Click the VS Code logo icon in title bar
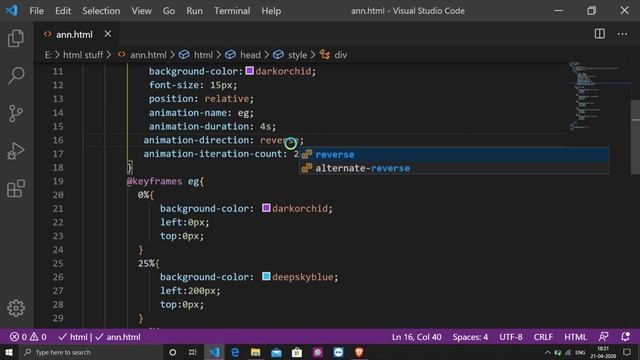Image resolution: width=640 pixels, height=360 pixels. pos(11,10)
